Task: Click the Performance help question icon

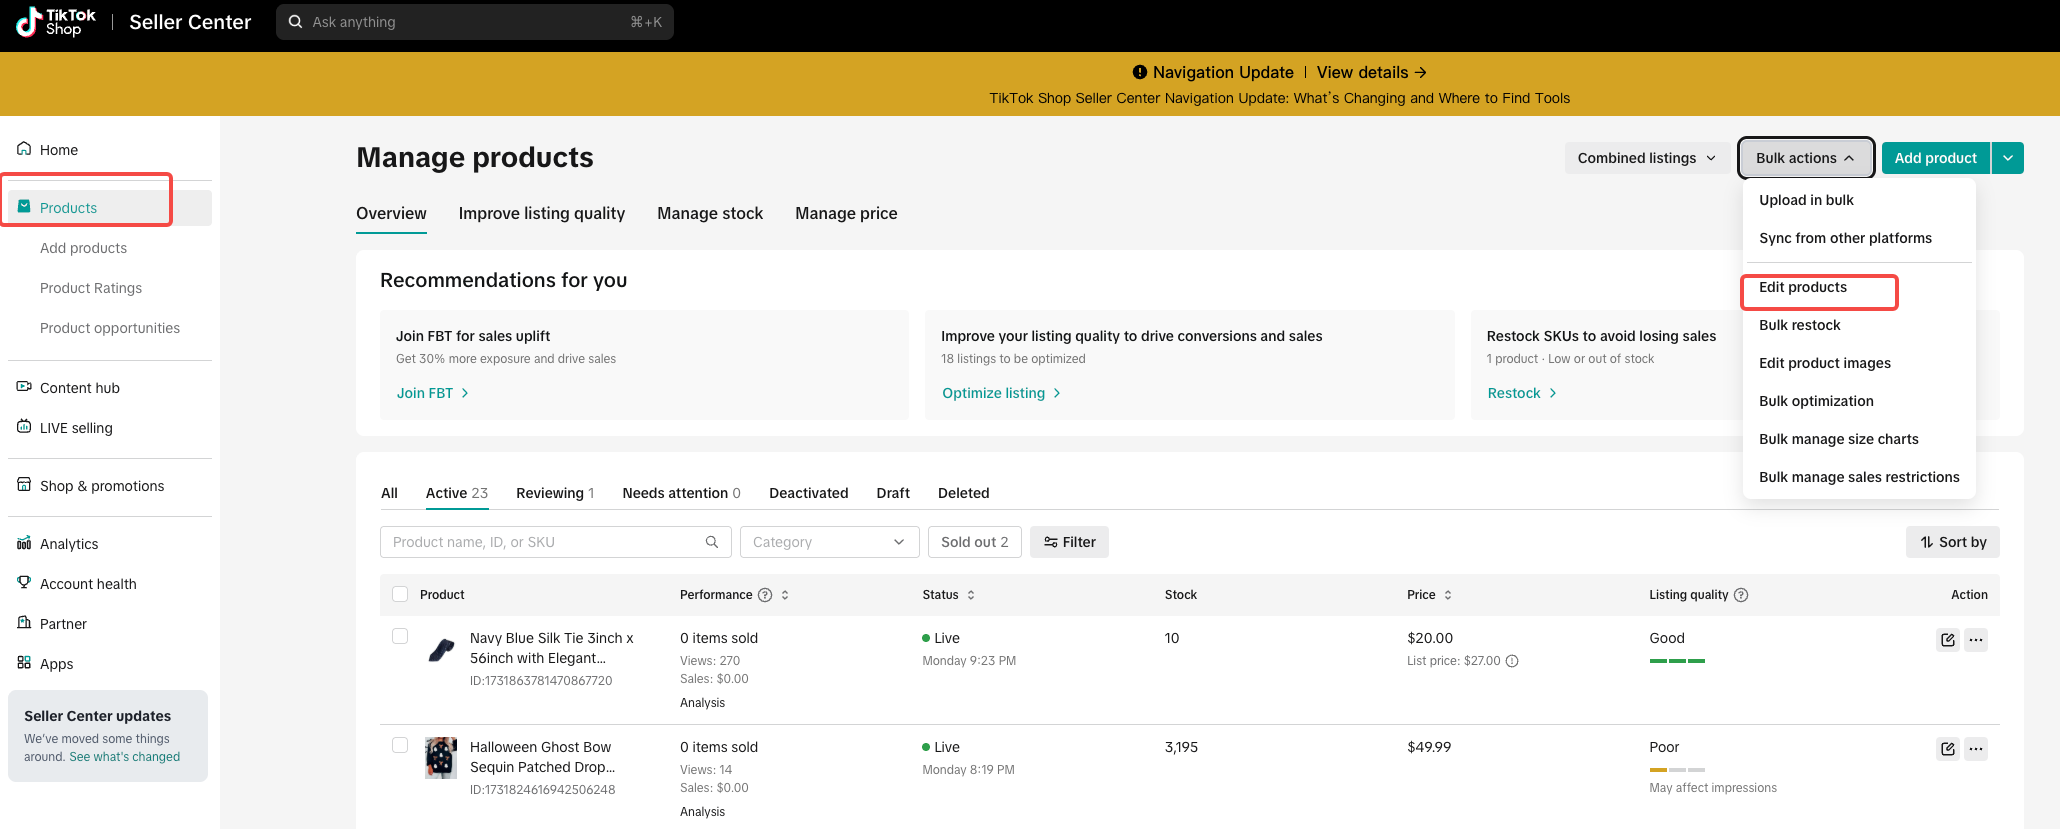Action: pos(765,595)
